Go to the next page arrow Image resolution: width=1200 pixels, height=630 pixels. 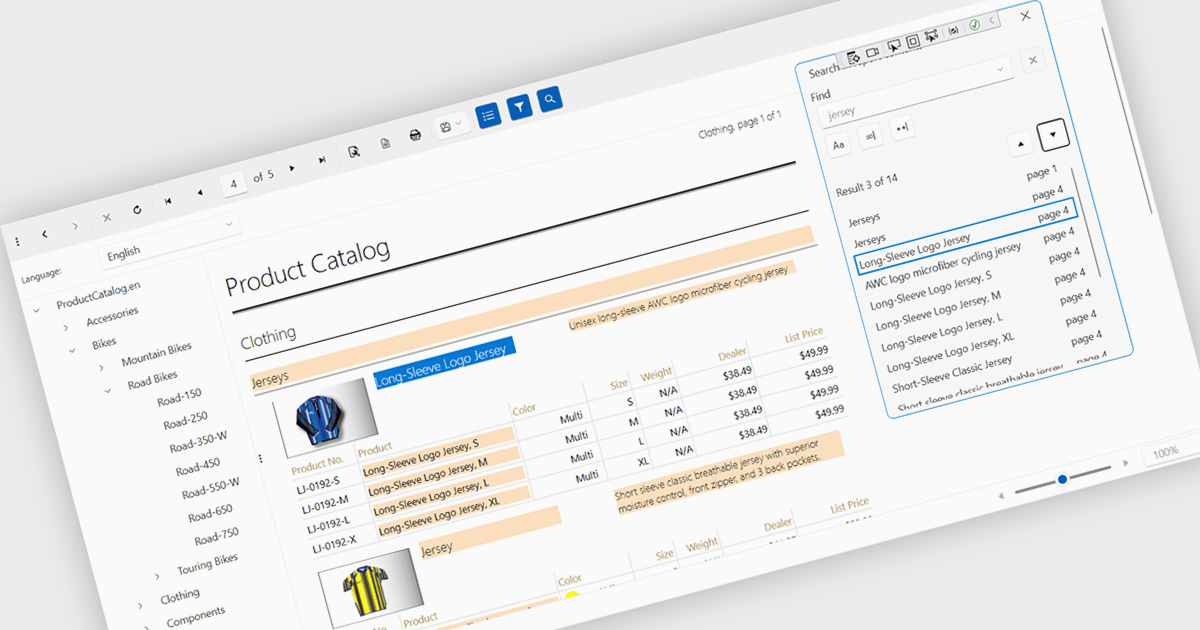click(291, 168)
